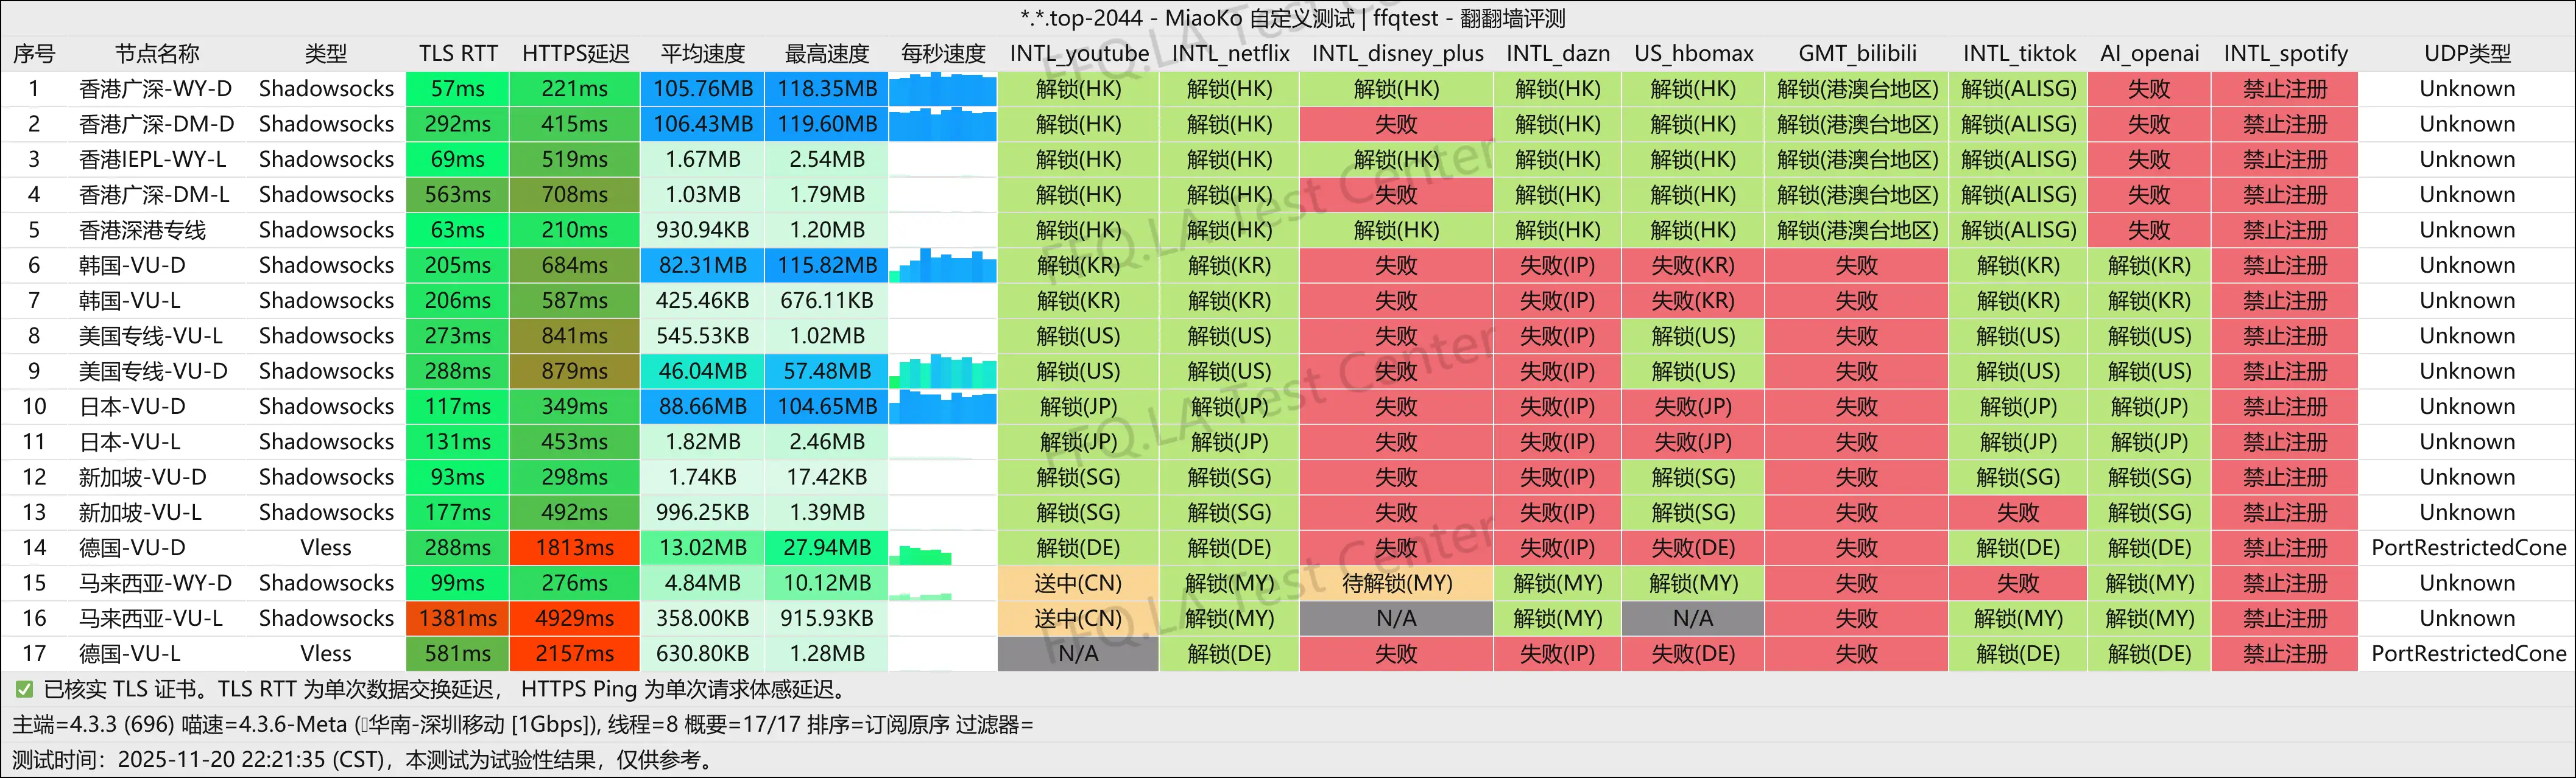Click 失败 disney_plus cell for 韩国-VU-D
The height and width of the screenshot is (778, 2576).
click(1396, 265)
